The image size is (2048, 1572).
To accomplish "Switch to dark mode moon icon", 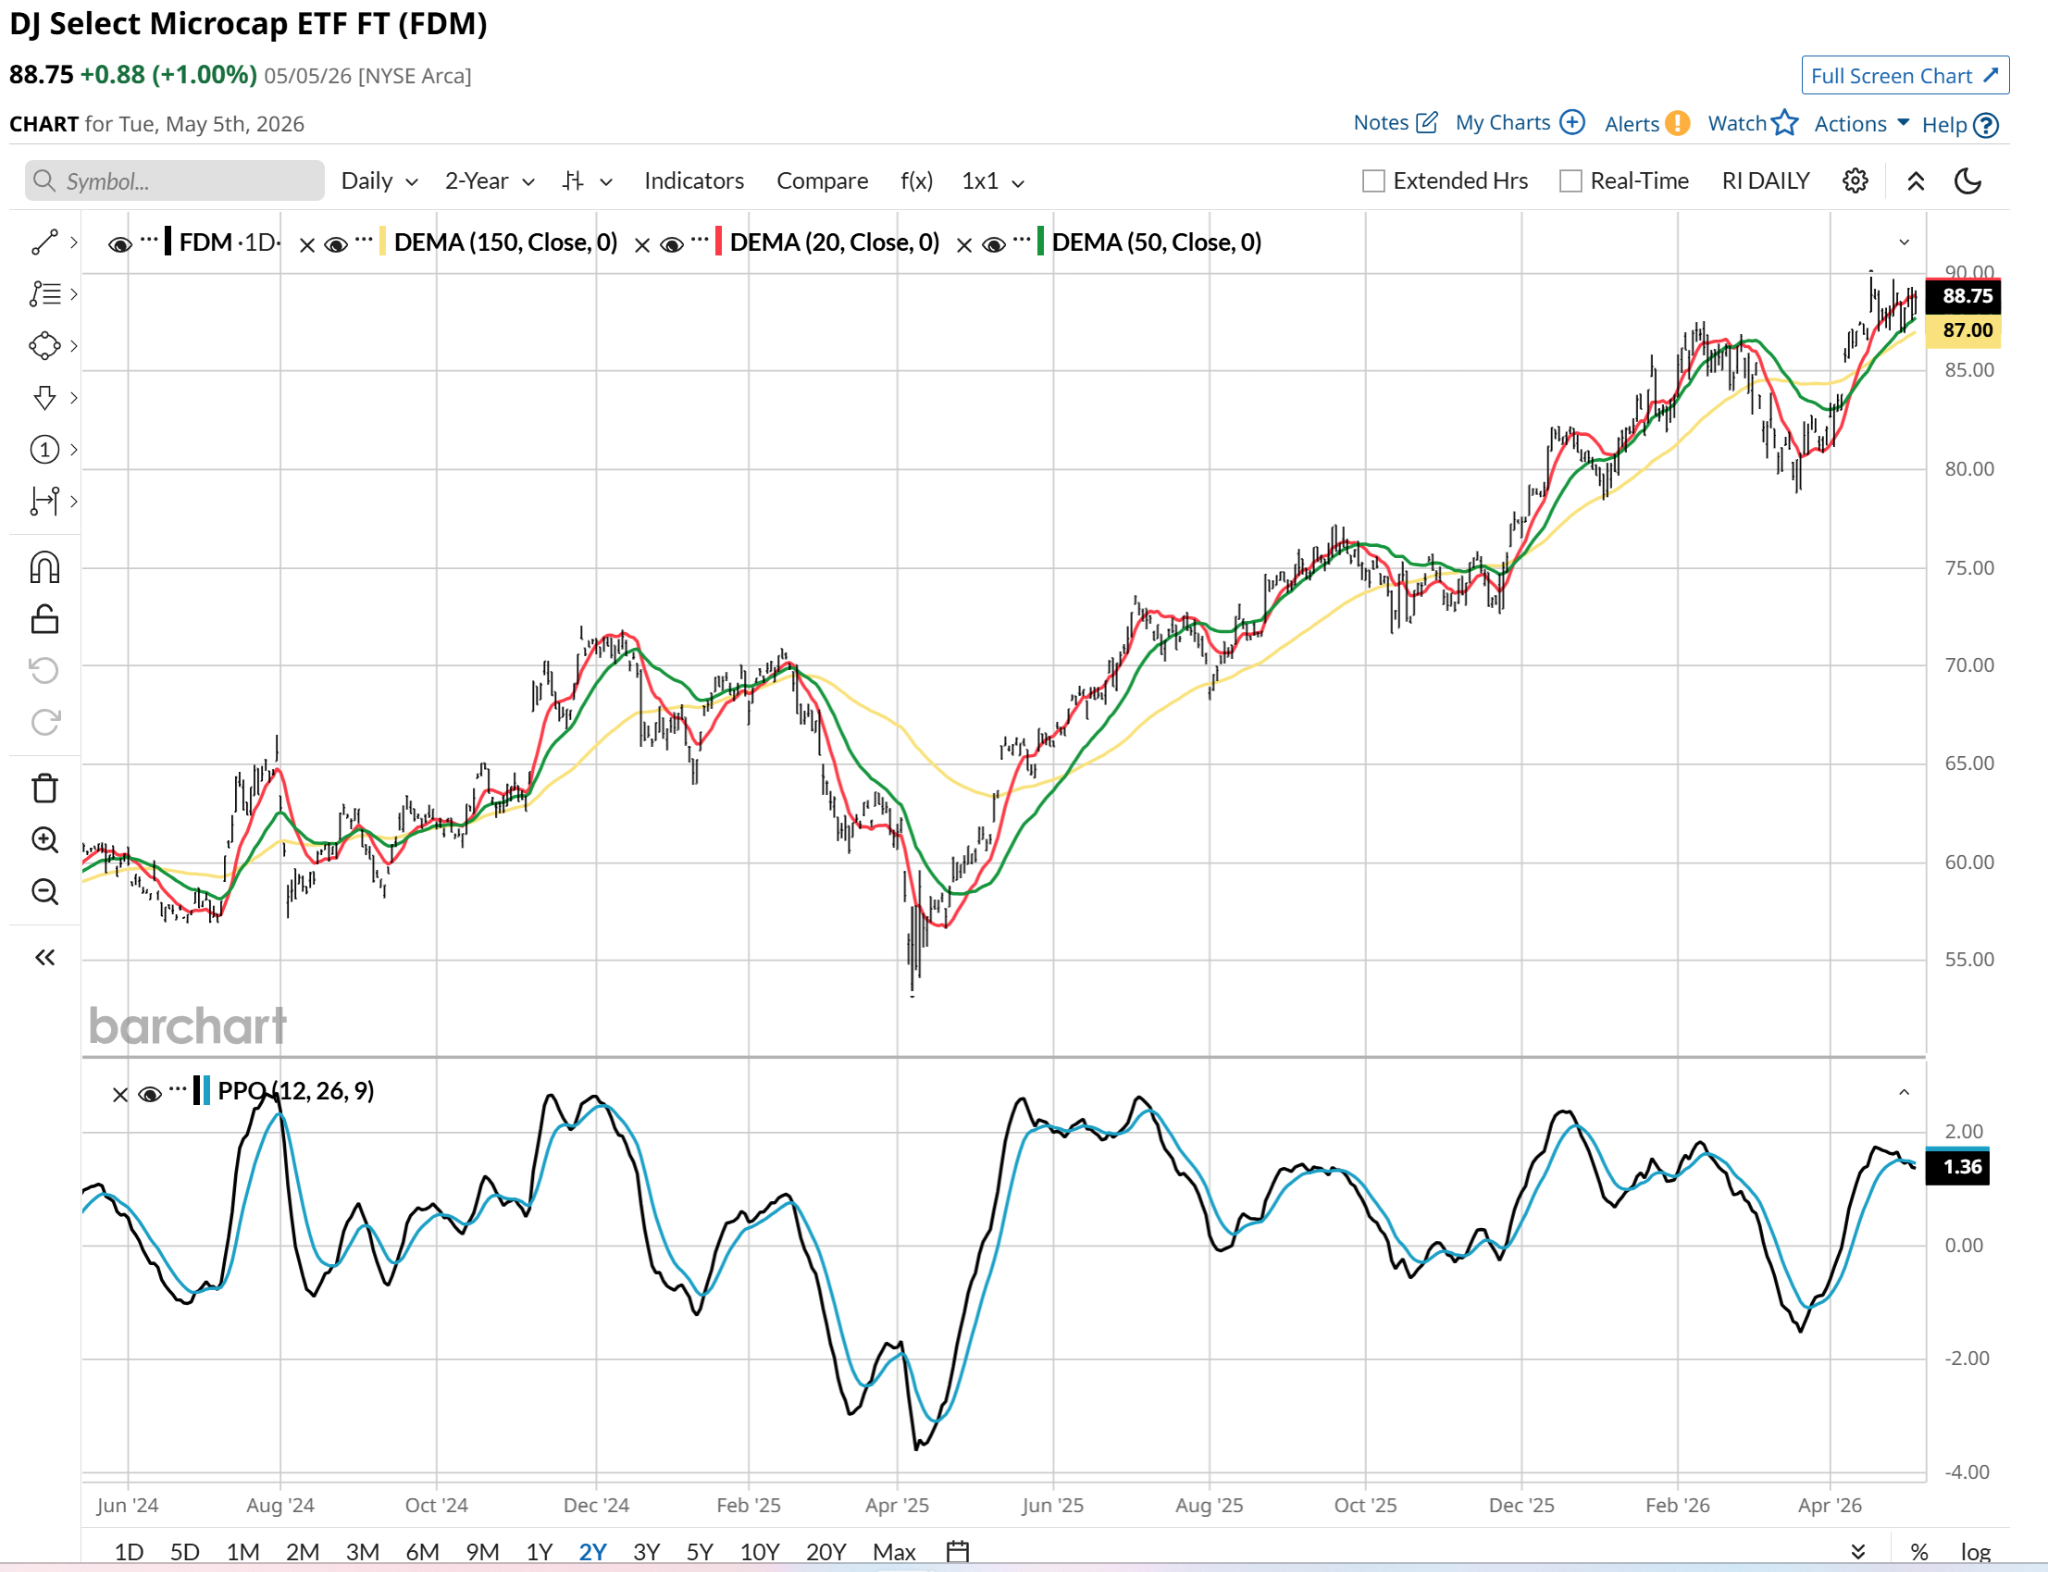I will (1967, 181).
